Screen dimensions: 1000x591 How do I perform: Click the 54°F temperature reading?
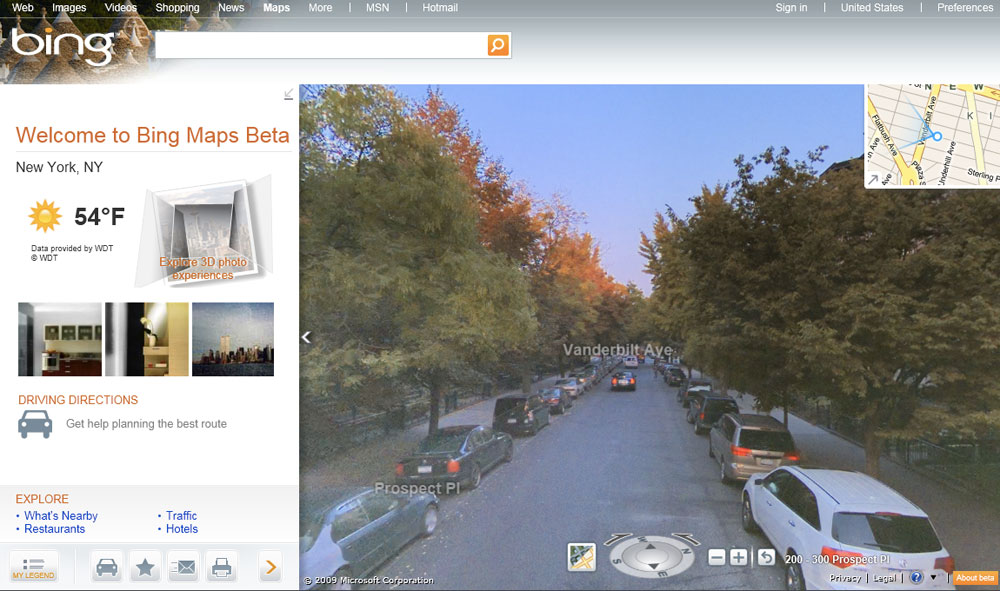click(x=99, y=217)
